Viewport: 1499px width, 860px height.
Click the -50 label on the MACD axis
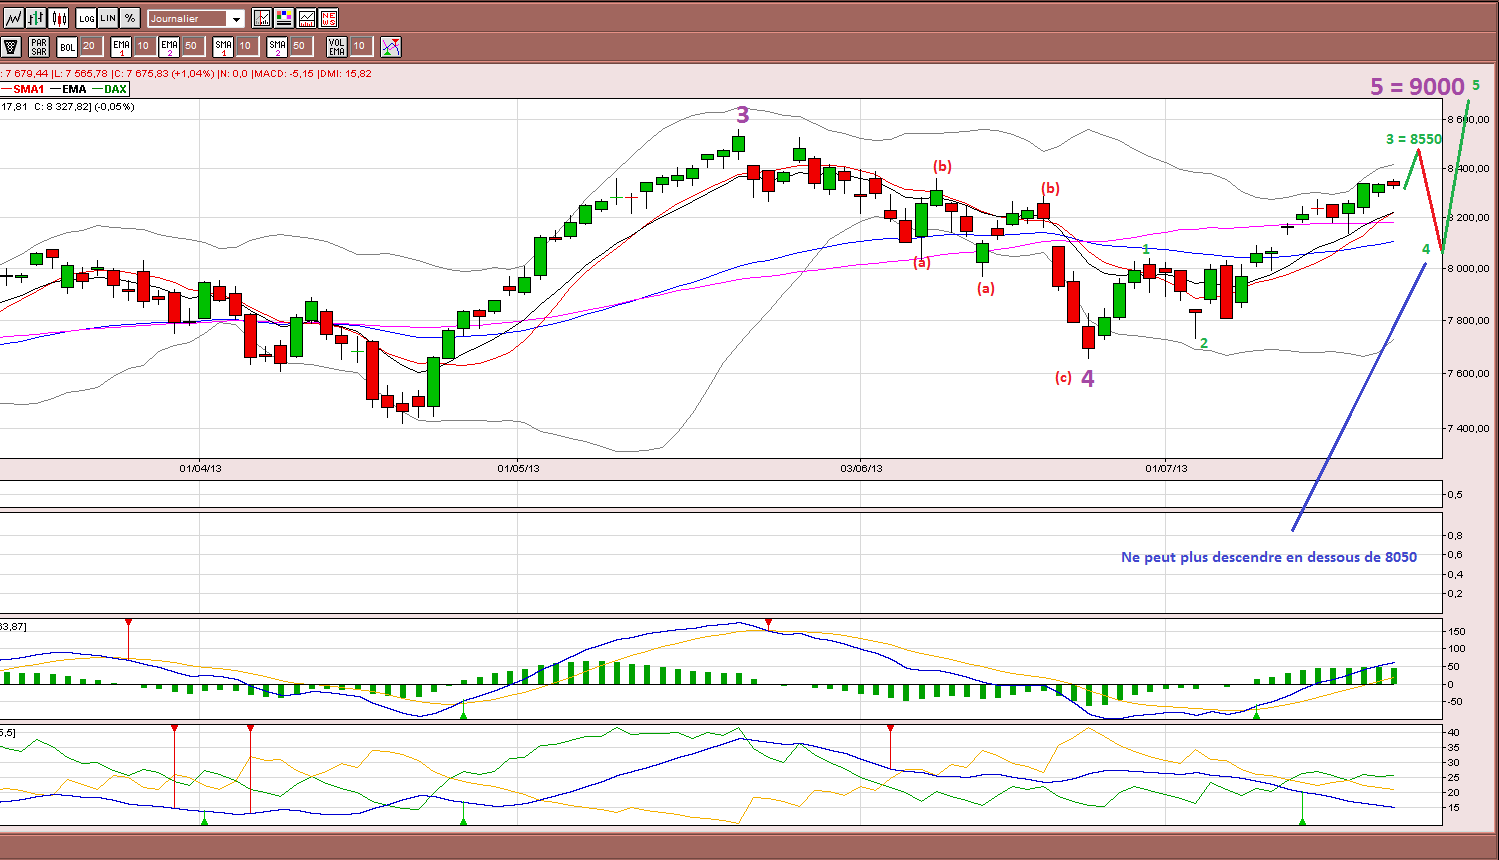pos(1456,701)
